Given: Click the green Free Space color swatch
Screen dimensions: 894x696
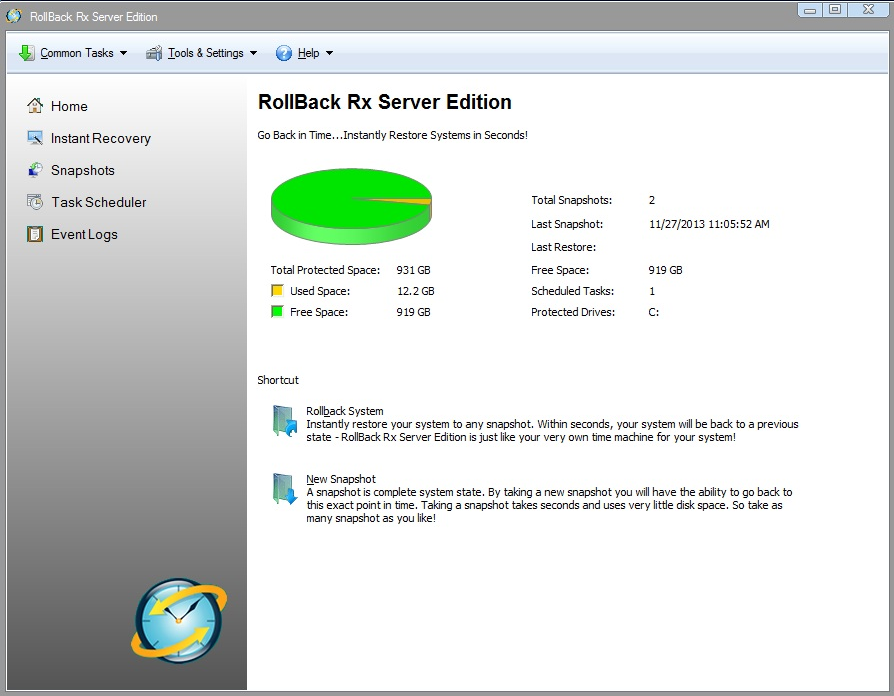Looking at the screenshot, I should click(277, 312).
